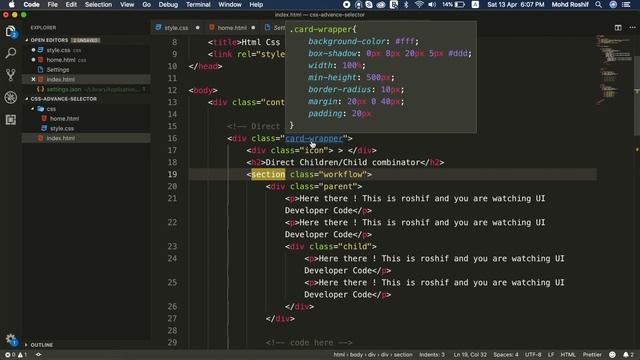This screenshot has width=640, height=360.
Task: Open macOS Notification Center icon
Action: point(627,4)
